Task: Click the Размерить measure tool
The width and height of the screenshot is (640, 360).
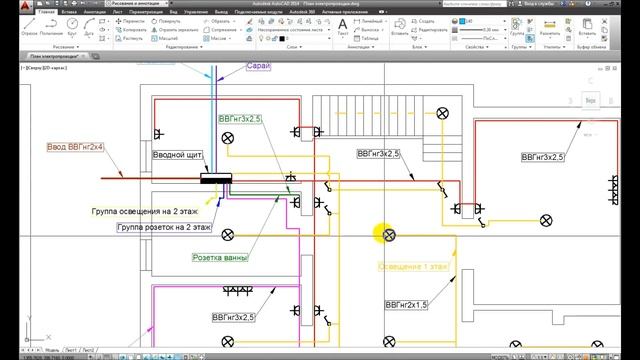Action: [550, 27]
